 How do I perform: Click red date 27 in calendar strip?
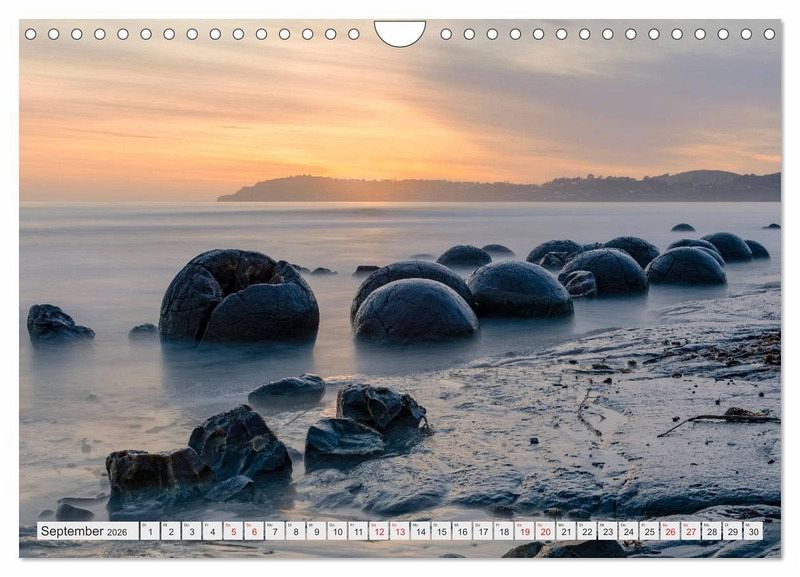click(690, 531)
